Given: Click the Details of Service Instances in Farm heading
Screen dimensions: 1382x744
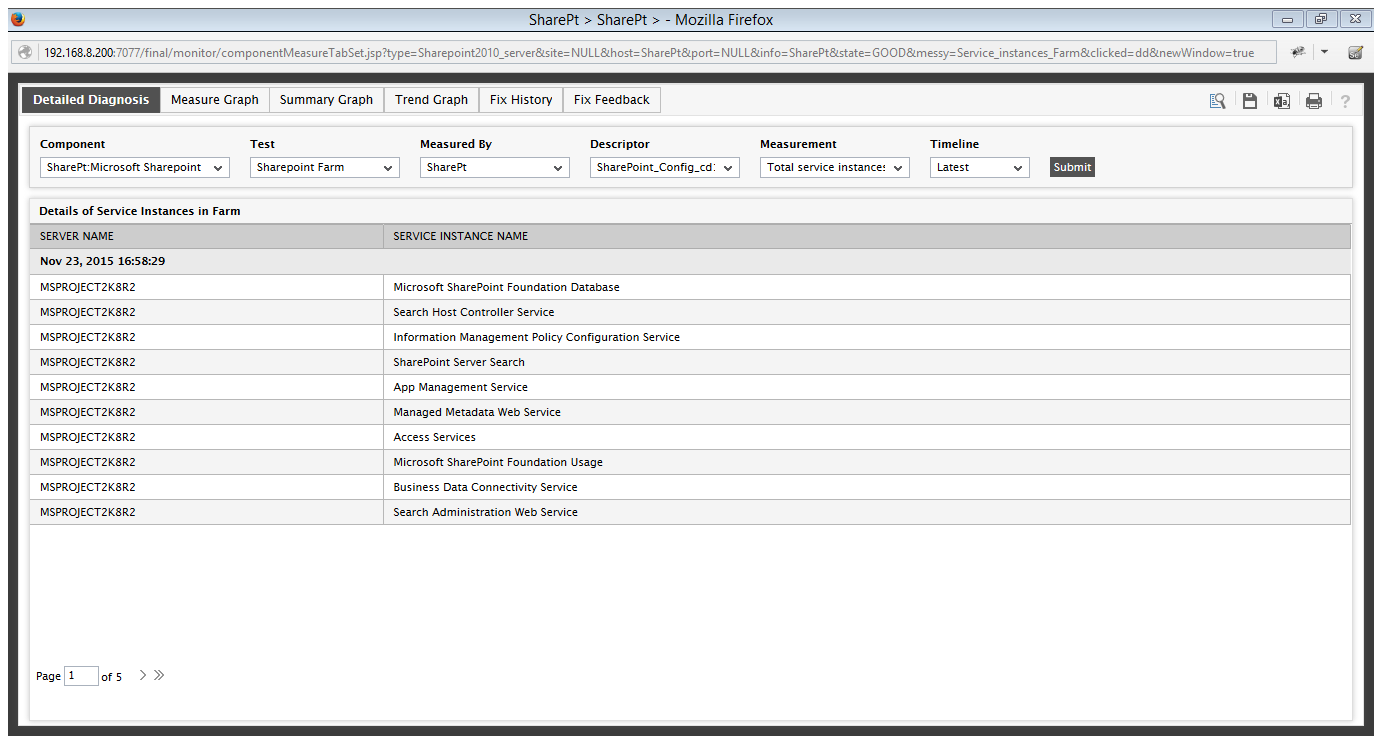Looking at the screenshot, I should coord(139,211).
